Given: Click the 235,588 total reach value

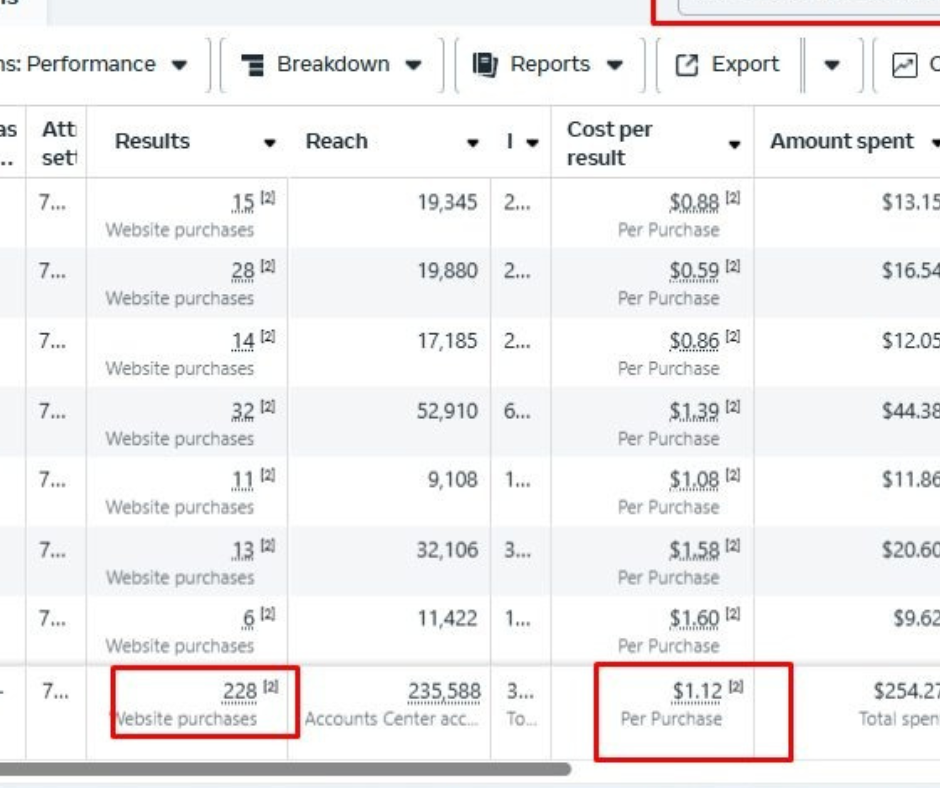Looking at the screenshot, I should coord(444,691).
